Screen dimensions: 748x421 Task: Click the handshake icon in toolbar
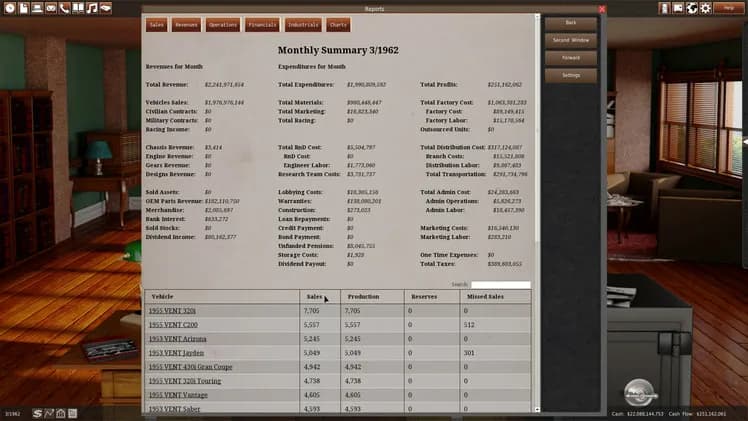pos(106,8)
